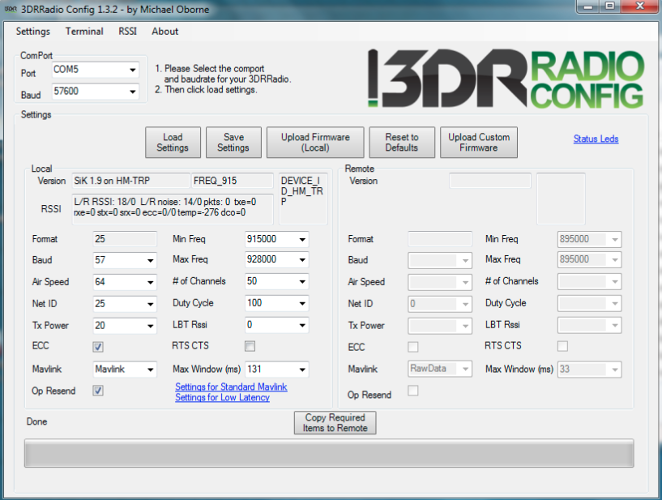Click the Done status text
662x500 pixels.
pos(37,421)
